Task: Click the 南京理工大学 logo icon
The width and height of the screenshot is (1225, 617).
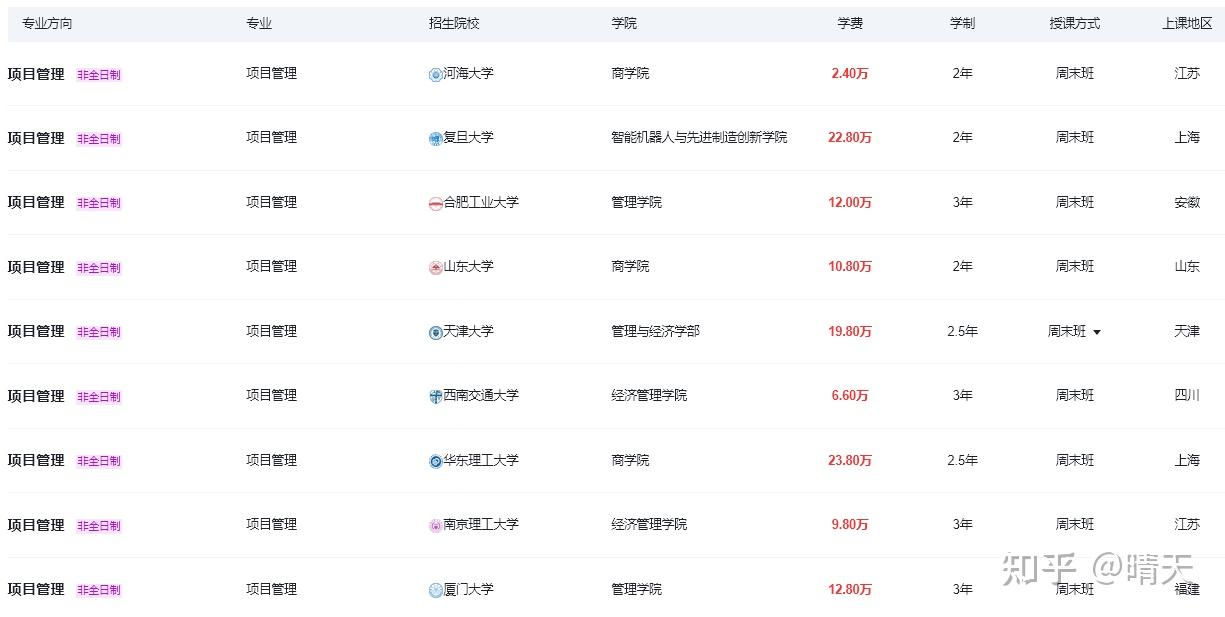Action: (435, 525)
